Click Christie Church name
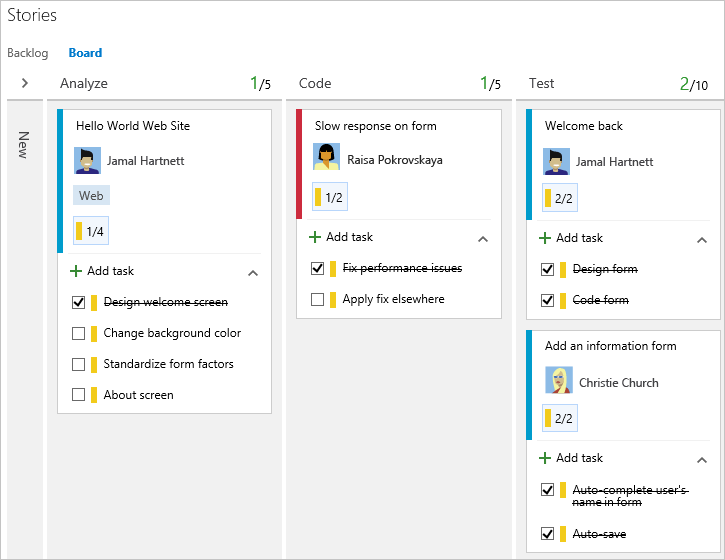 (x=619, y=383)
